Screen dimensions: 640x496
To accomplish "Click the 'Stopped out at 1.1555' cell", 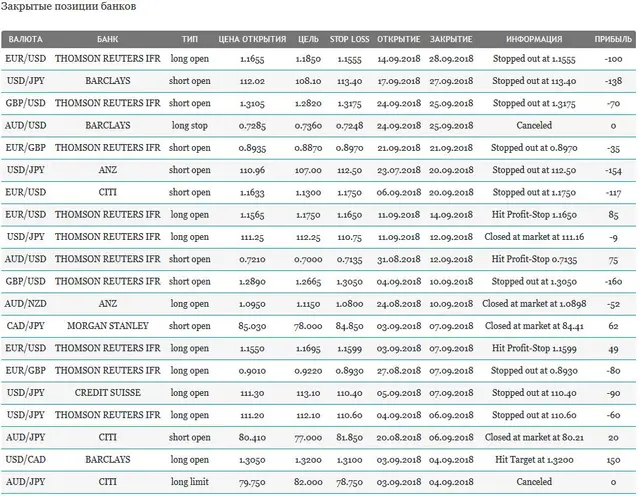I will point(534,59).
